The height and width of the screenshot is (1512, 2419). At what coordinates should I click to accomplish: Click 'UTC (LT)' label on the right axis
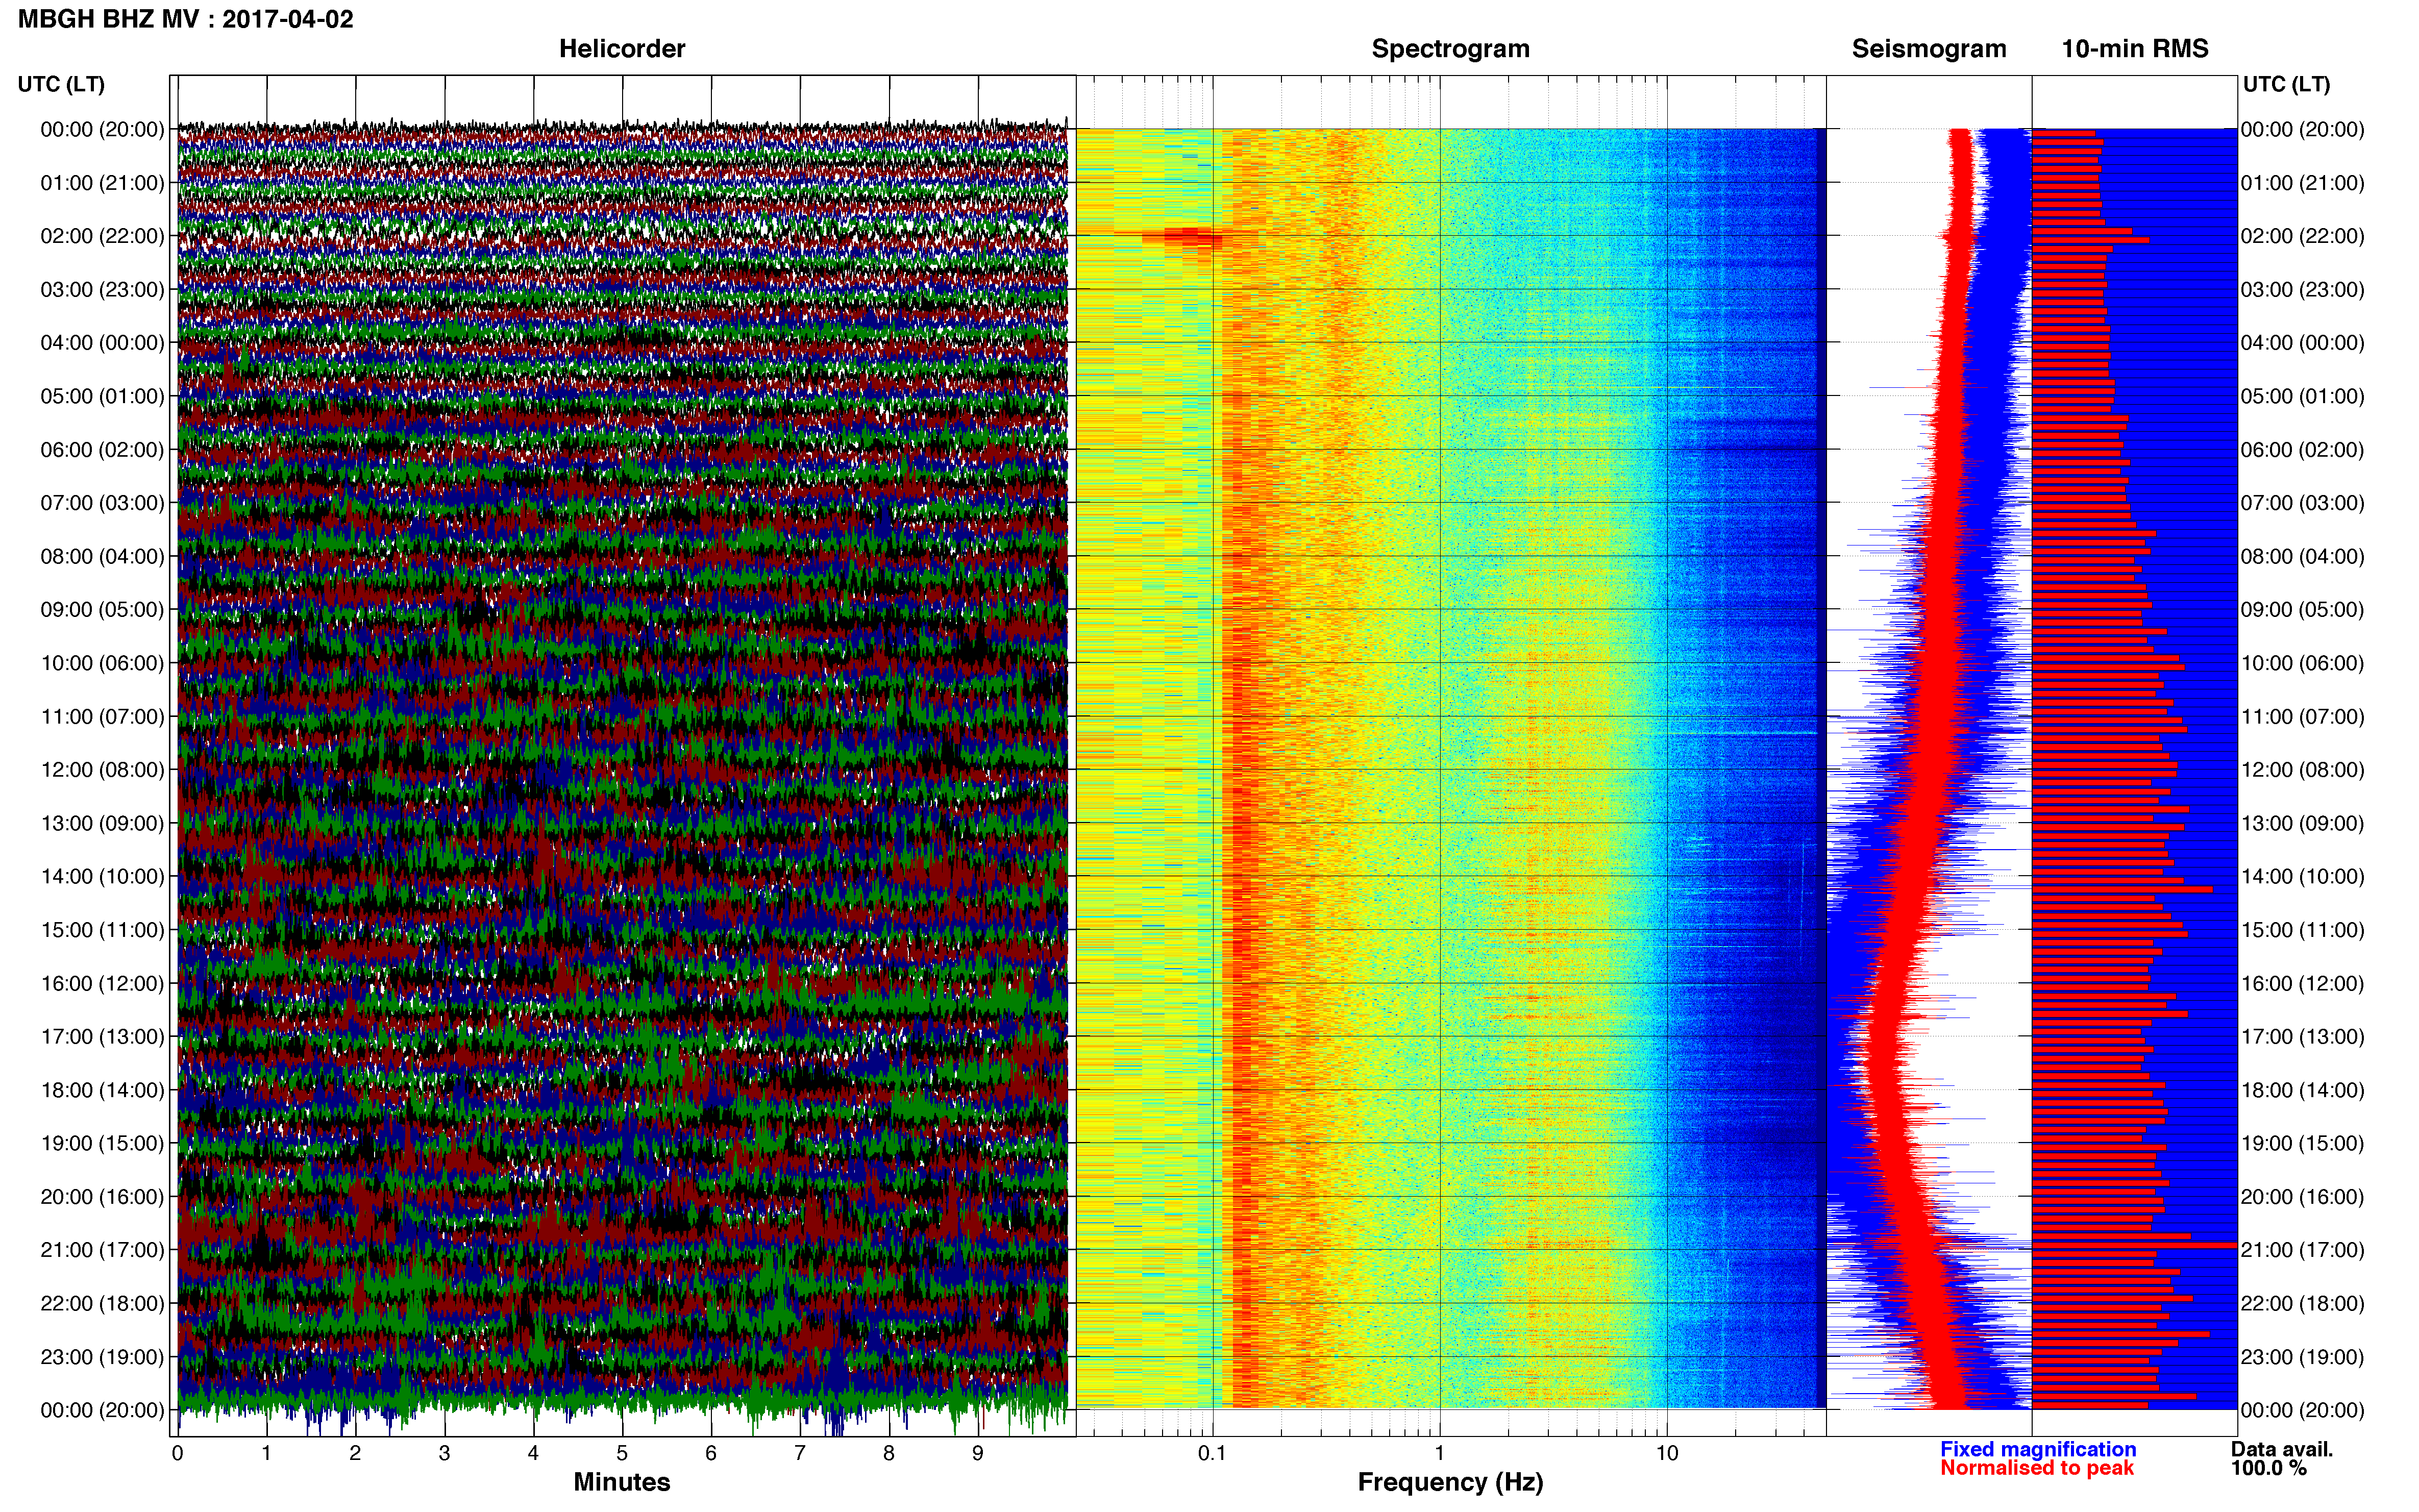click(2286, 84)
